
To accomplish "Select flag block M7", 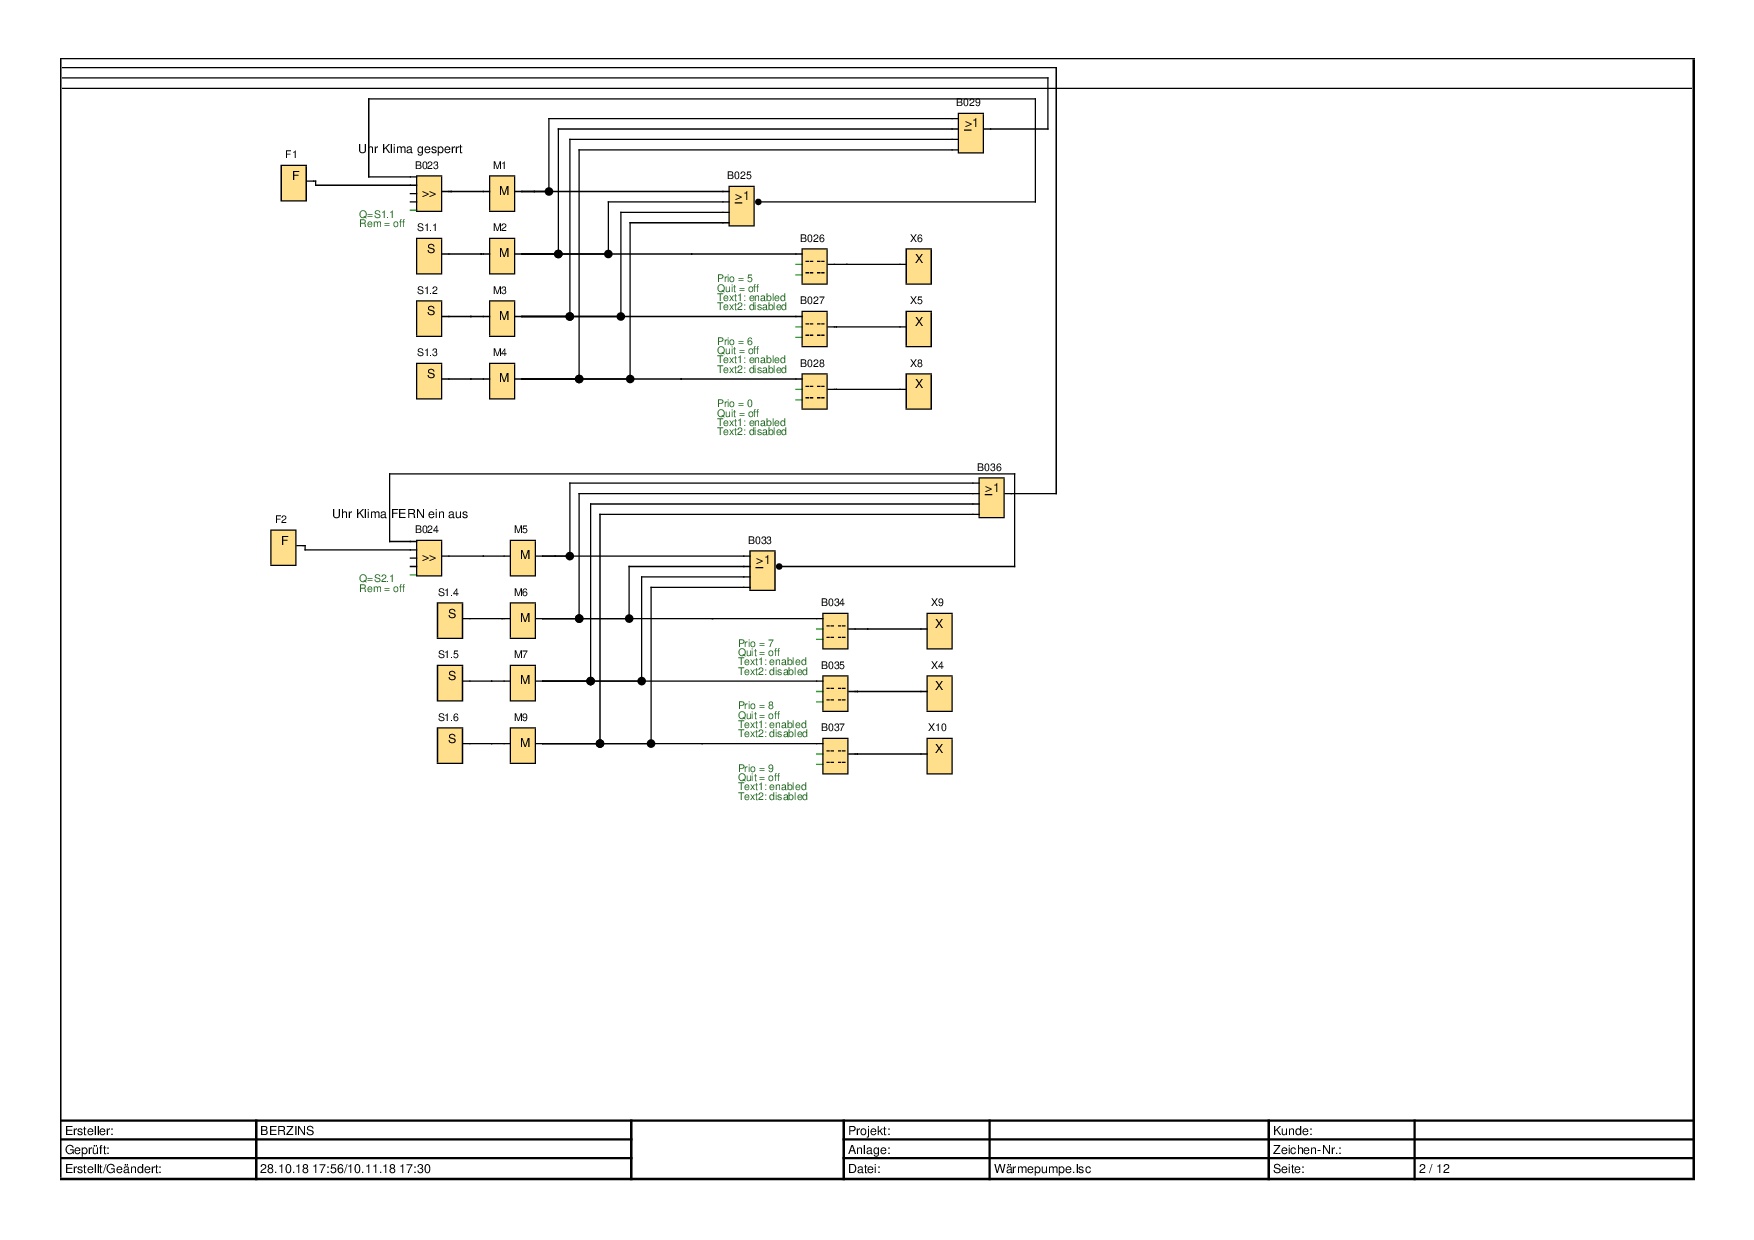I will pos(523,681).
